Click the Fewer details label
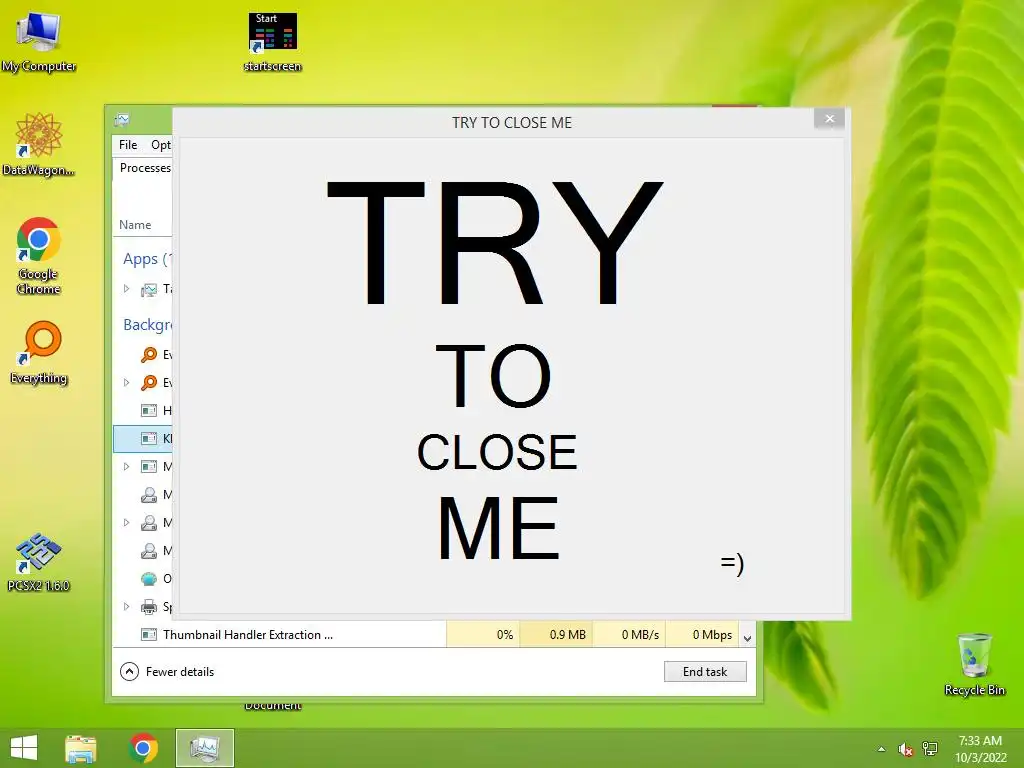The height and width of the screenshot is (768, 1024). pyautogui.click(x=180, y=671)
